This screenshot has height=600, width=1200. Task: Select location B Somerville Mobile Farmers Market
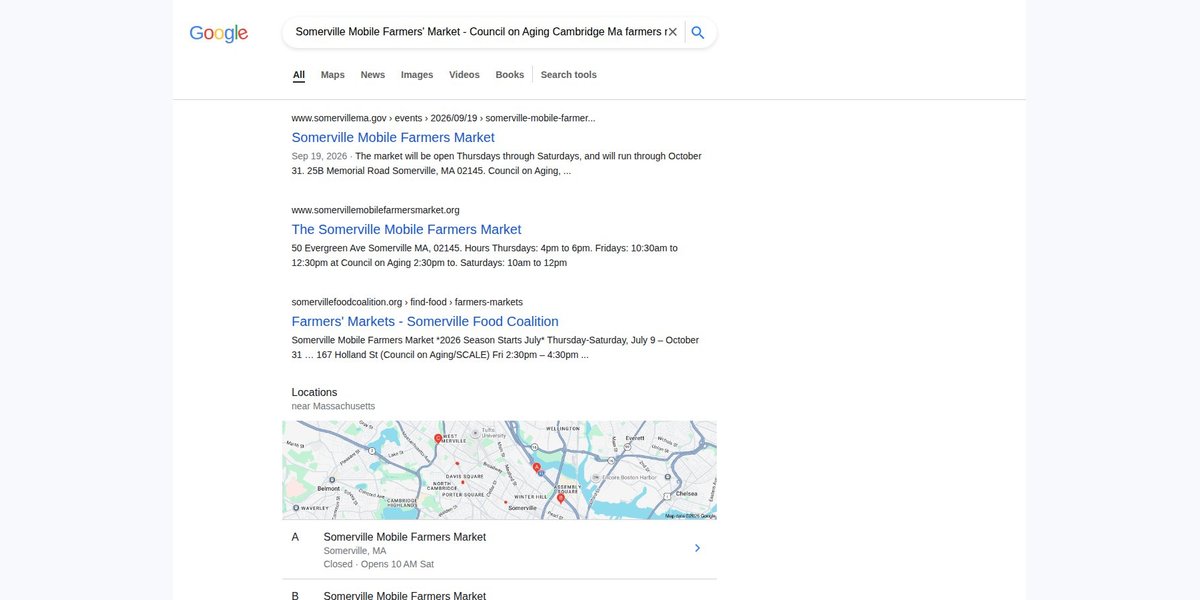[x=404, y=596]
